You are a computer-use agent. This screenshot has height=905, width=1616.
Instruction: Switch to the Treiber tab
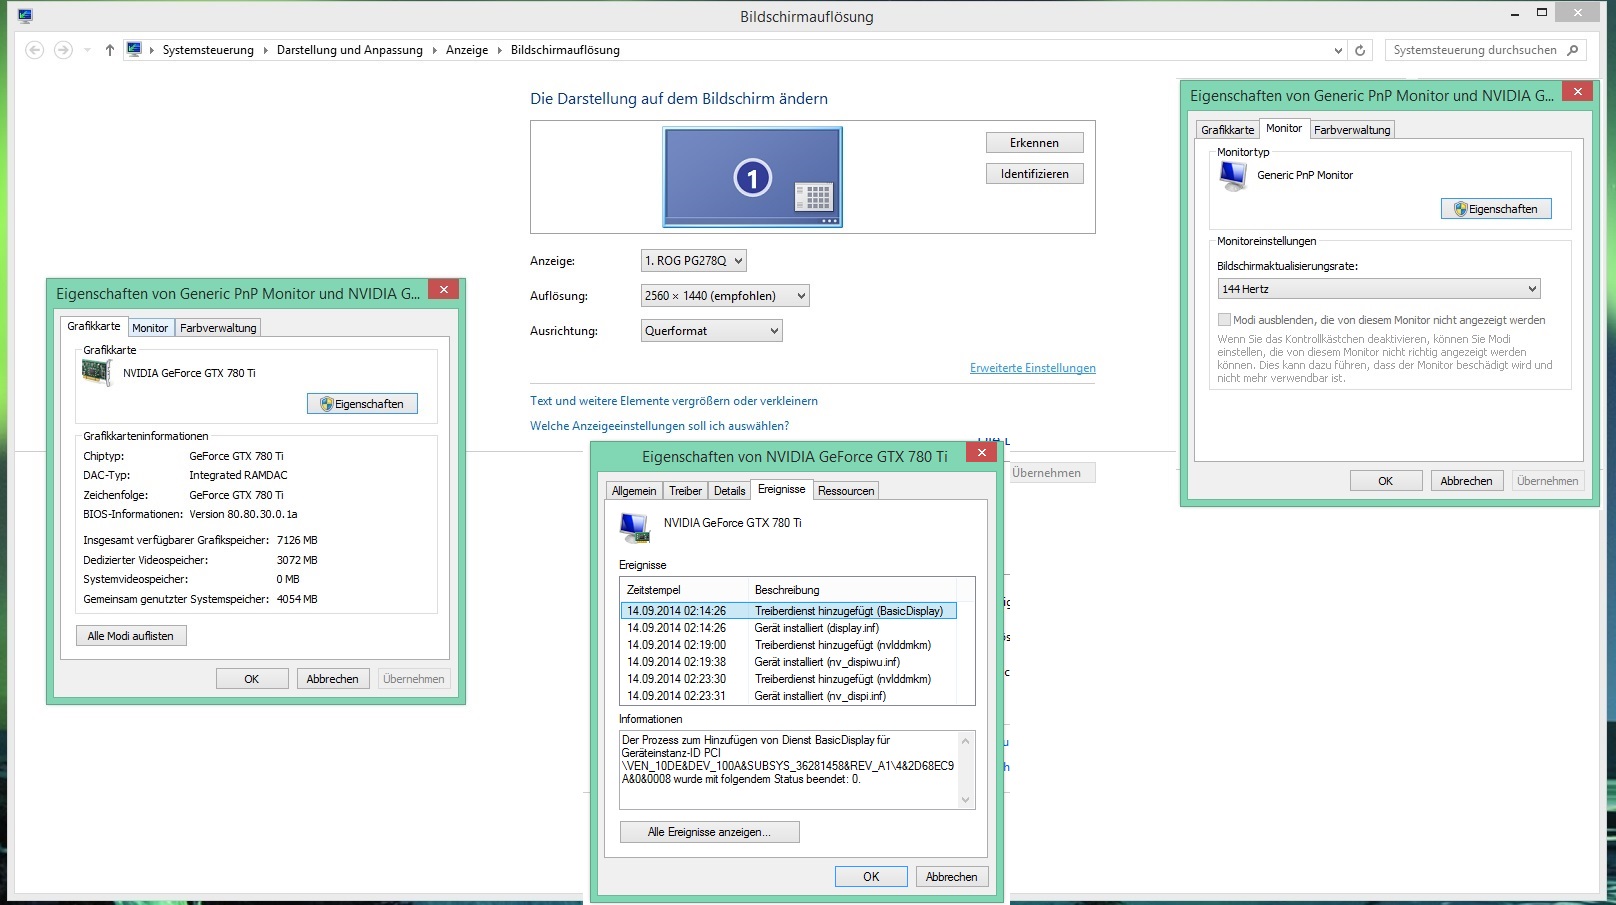(x=685, y=491)
